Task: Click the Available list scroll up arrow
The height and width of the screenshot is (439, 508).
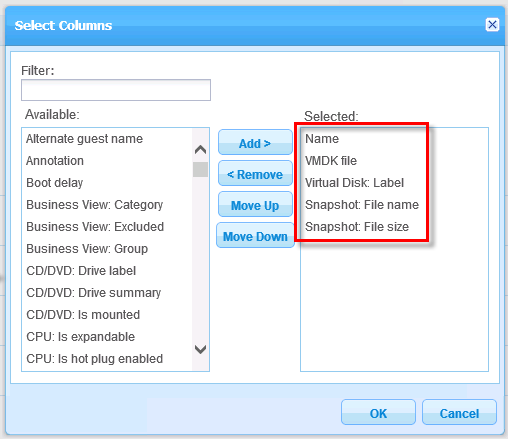Action: 200,150
